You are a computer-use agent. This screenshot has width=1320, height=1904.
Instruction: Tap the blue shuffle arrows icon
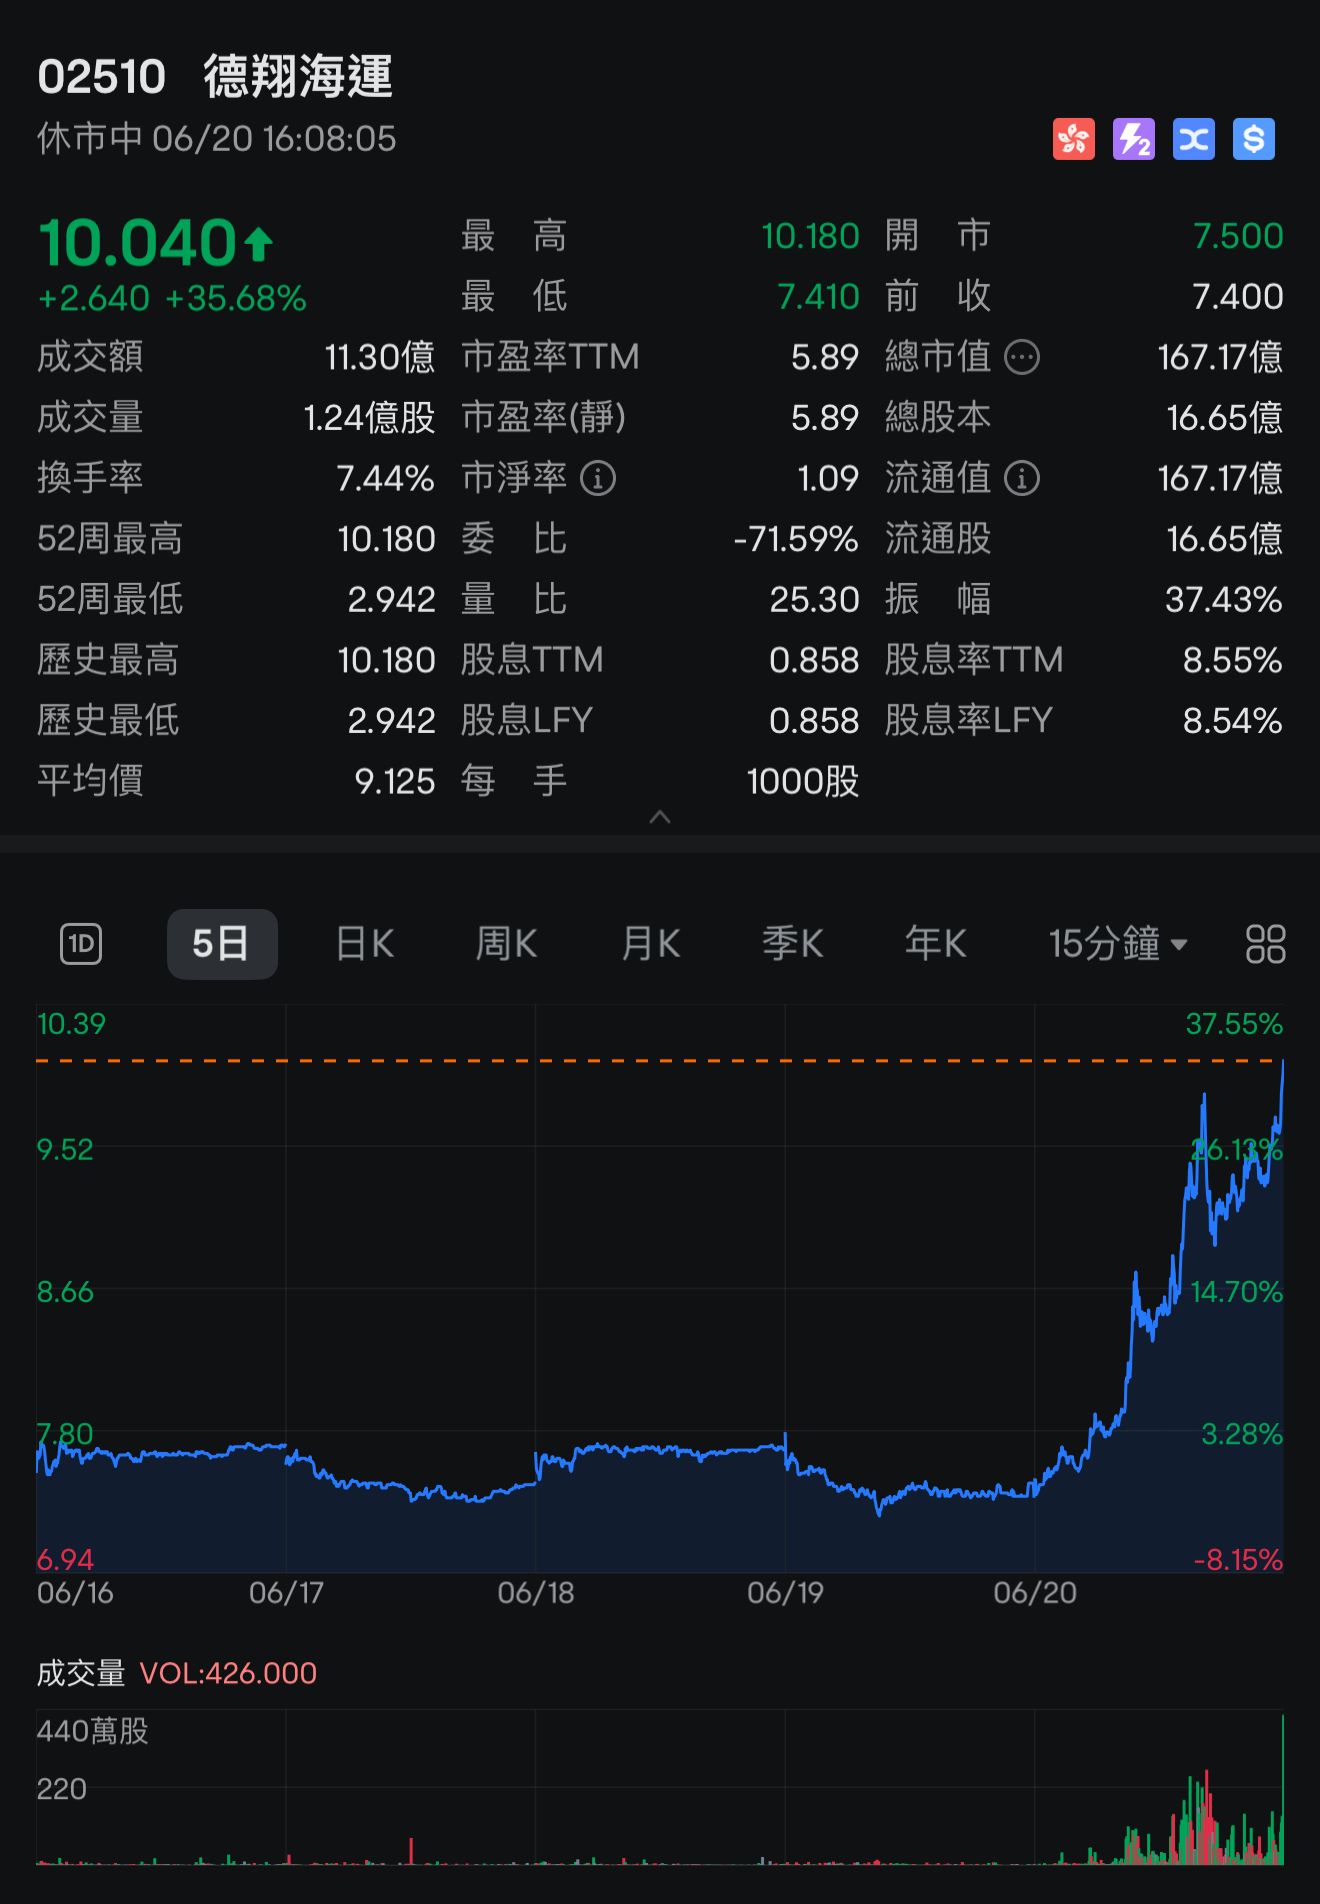pyautogui.click(x=1194, y=139)
